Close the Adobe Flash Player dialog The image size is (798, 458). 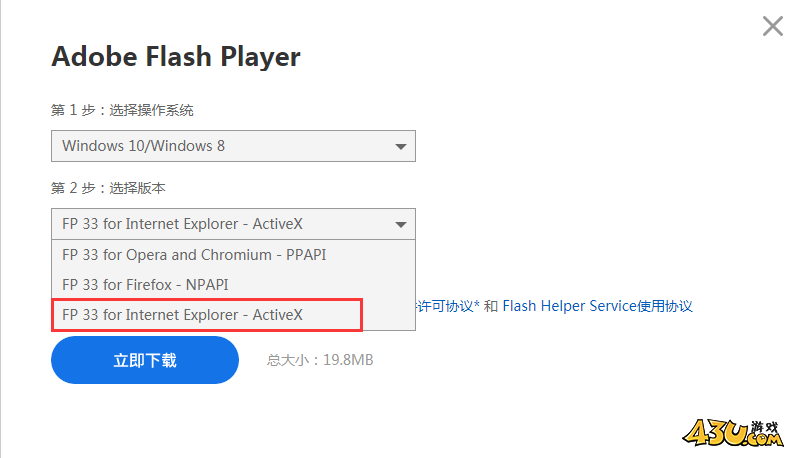click(773, 26)
